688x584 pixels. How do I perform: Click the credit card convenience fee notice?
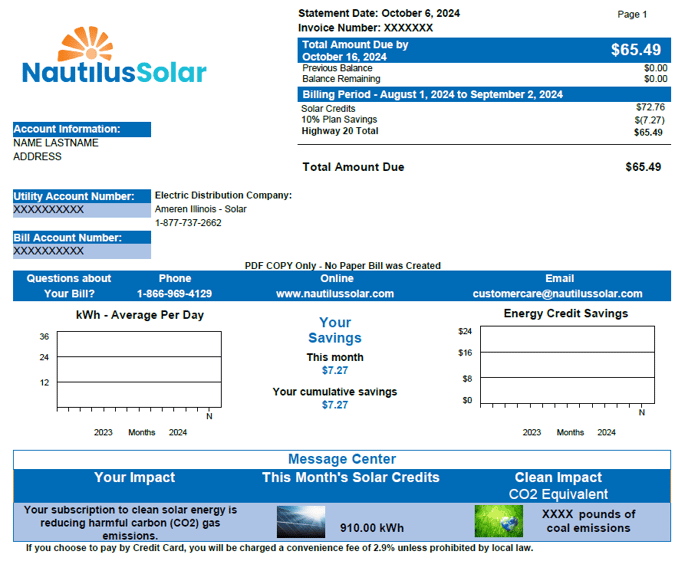(280, 548)
